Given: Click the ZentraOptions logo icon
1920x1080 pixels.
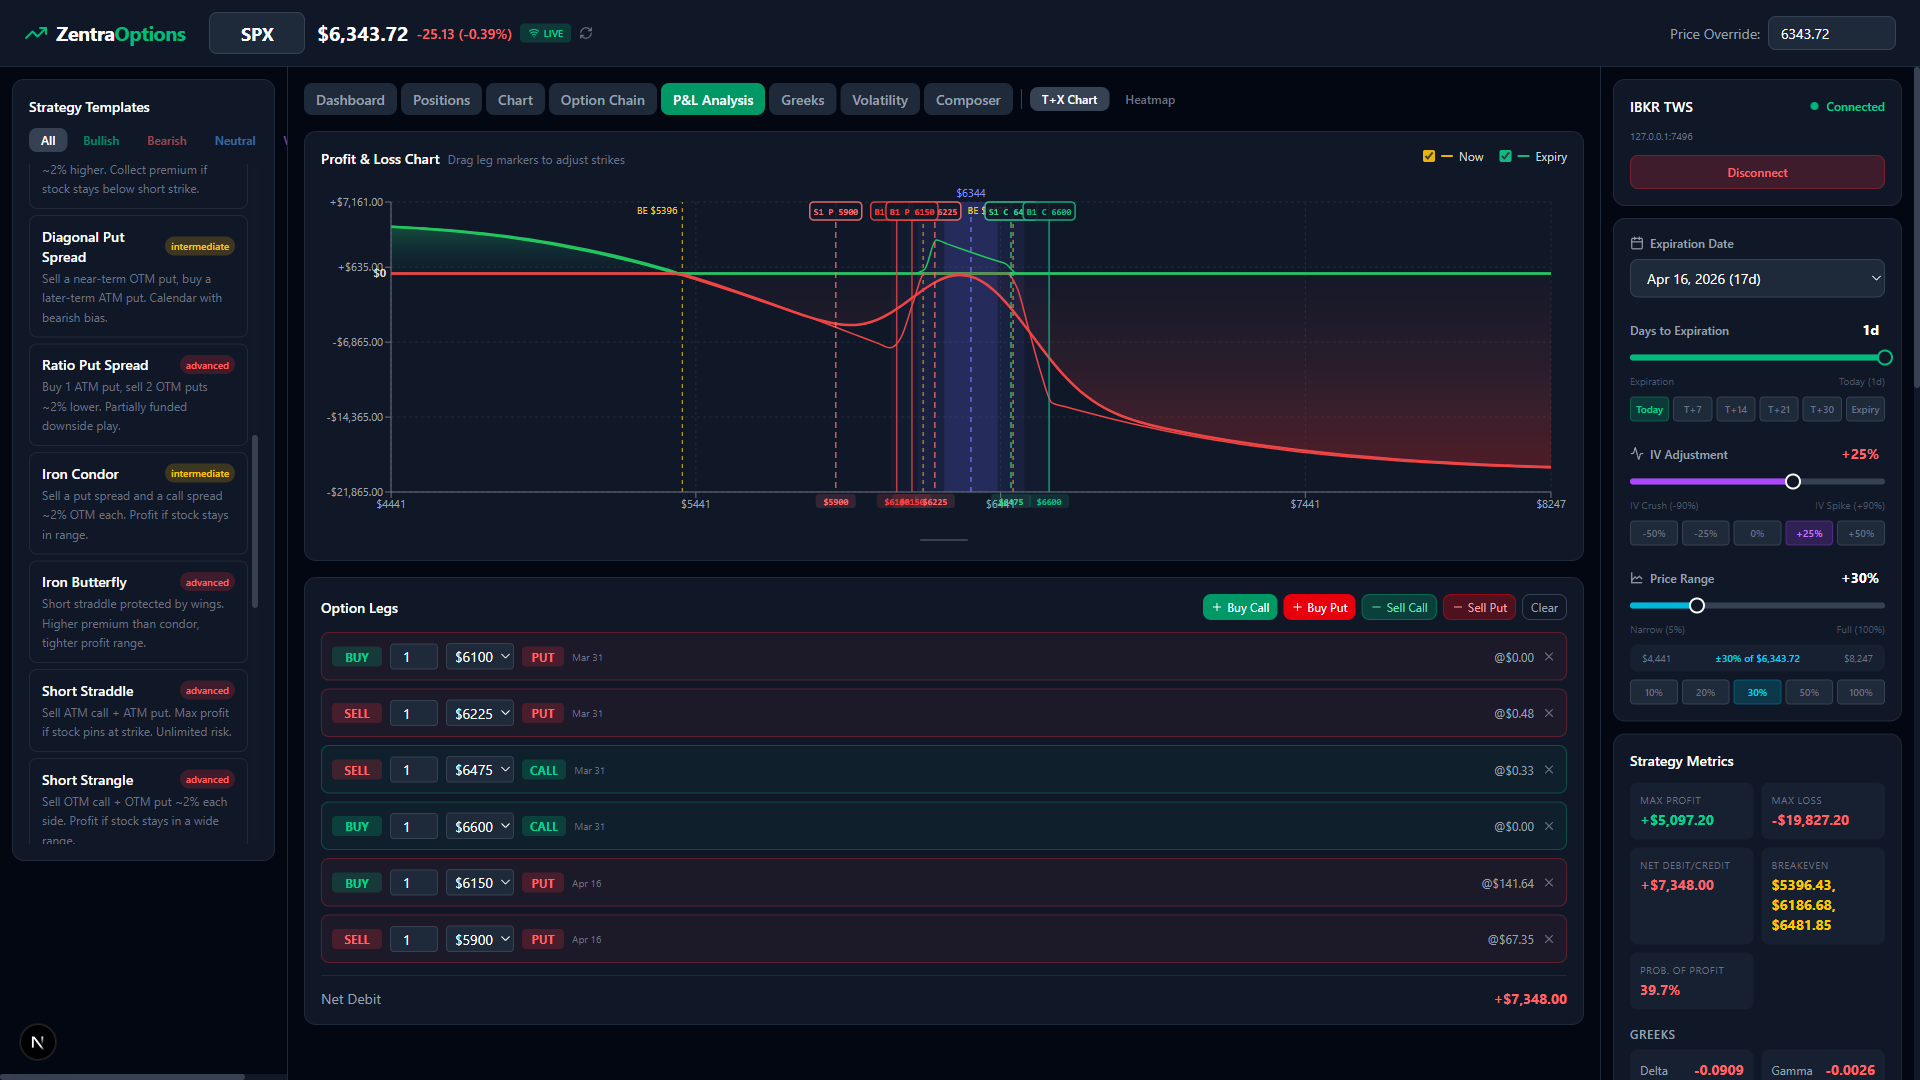Looking at the screenshot, I should coord(36,34).
